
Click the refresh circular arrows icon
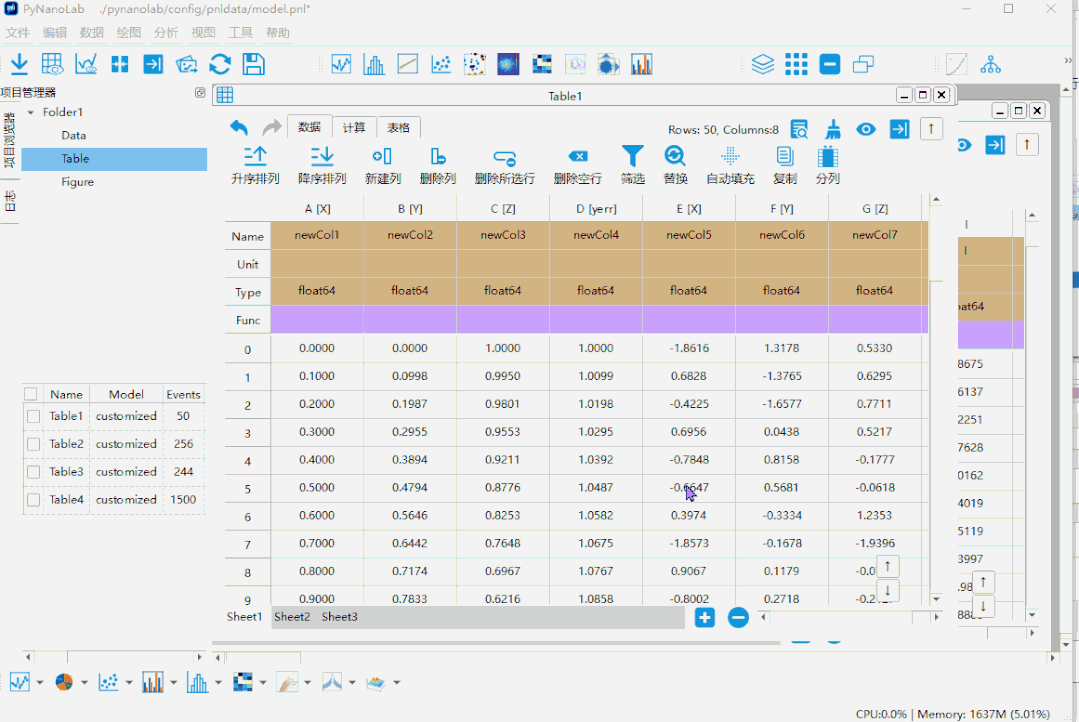(220, 64)
